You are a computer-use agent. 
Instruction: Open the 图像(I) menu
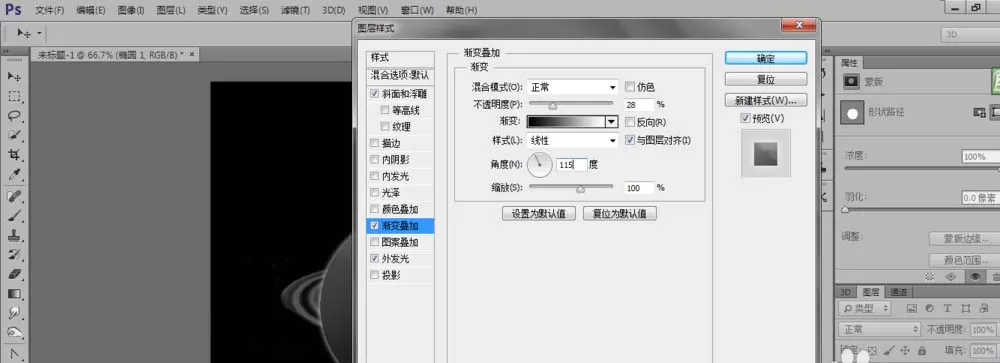[131, 10]
